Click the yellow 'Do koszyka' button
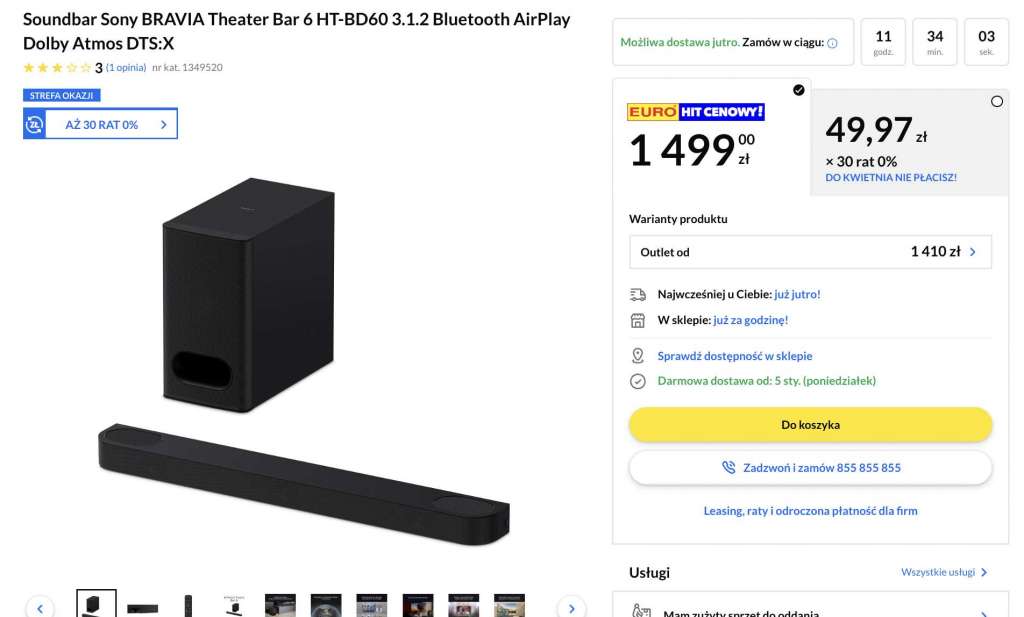The width and height of the screenshot is (1024, 617). click(810, 424)
